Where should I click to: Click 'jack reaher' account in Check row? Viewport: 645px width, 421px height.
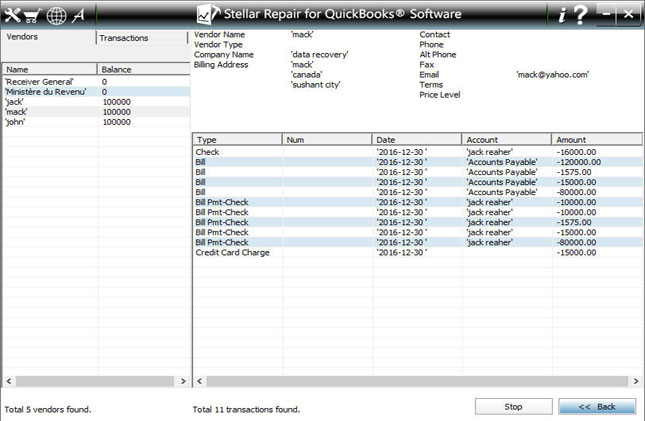(x=490, y=152)
